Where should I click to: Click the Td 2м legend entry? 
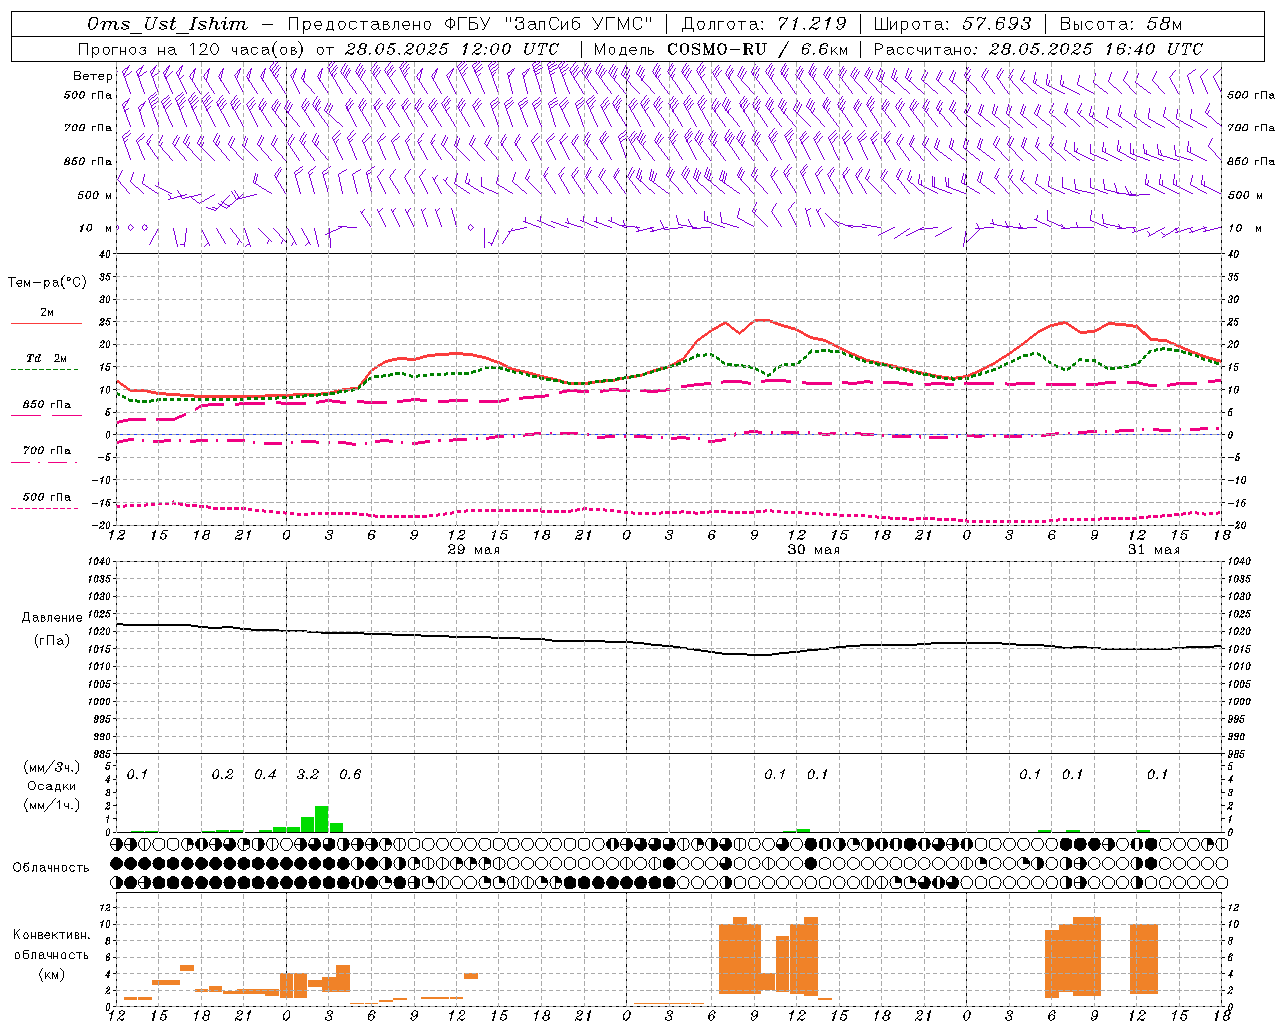47,358
